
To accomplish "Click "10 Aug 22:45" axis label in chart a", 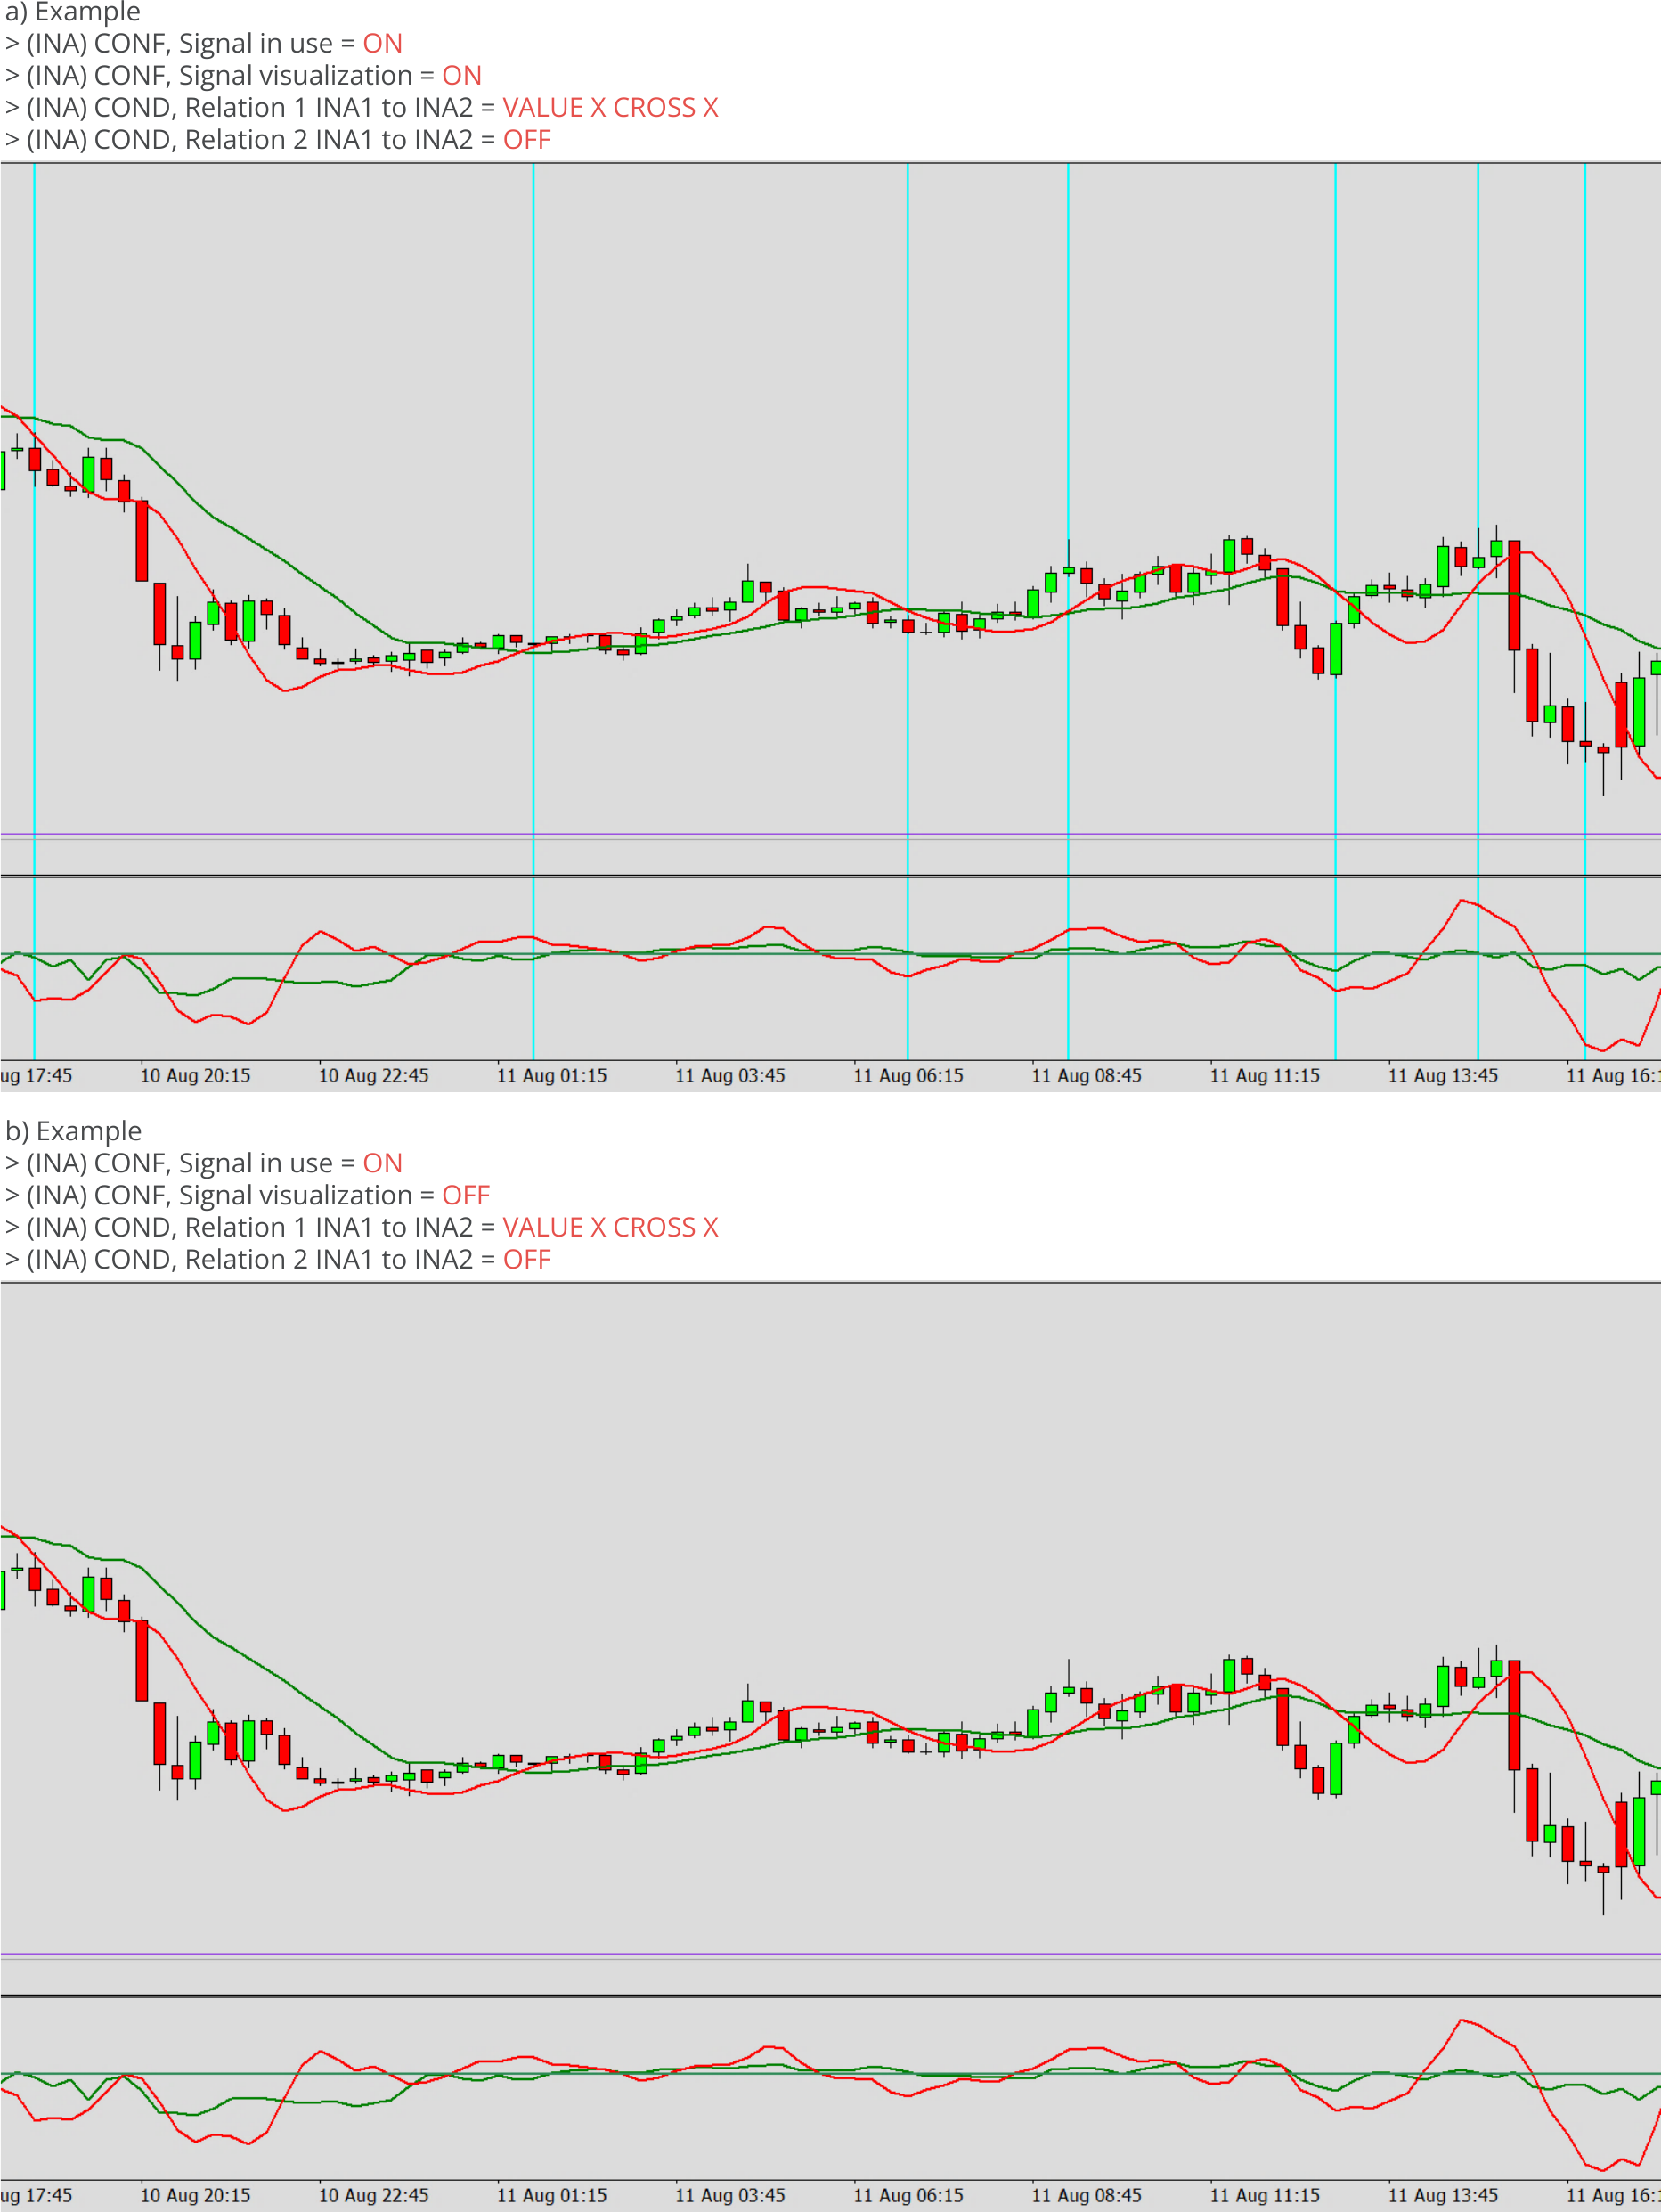I will pos(374,1076).
